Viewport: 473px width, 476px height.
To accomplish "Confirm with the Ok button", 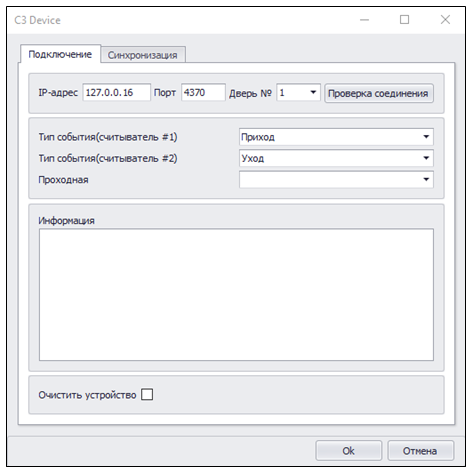I will pos(349,451).
